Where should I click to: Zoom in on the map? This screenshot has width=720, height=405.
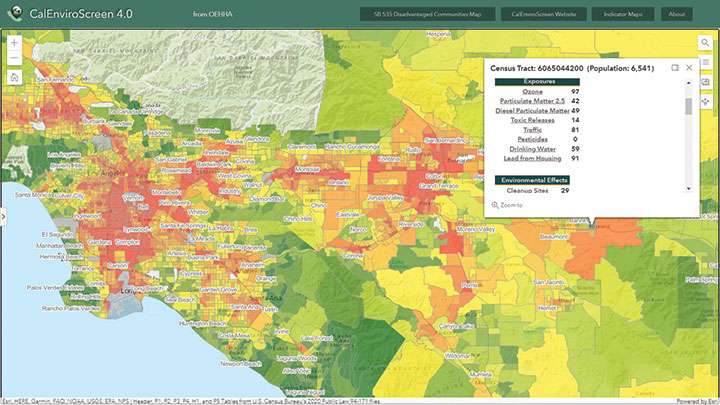pos(14,44)
